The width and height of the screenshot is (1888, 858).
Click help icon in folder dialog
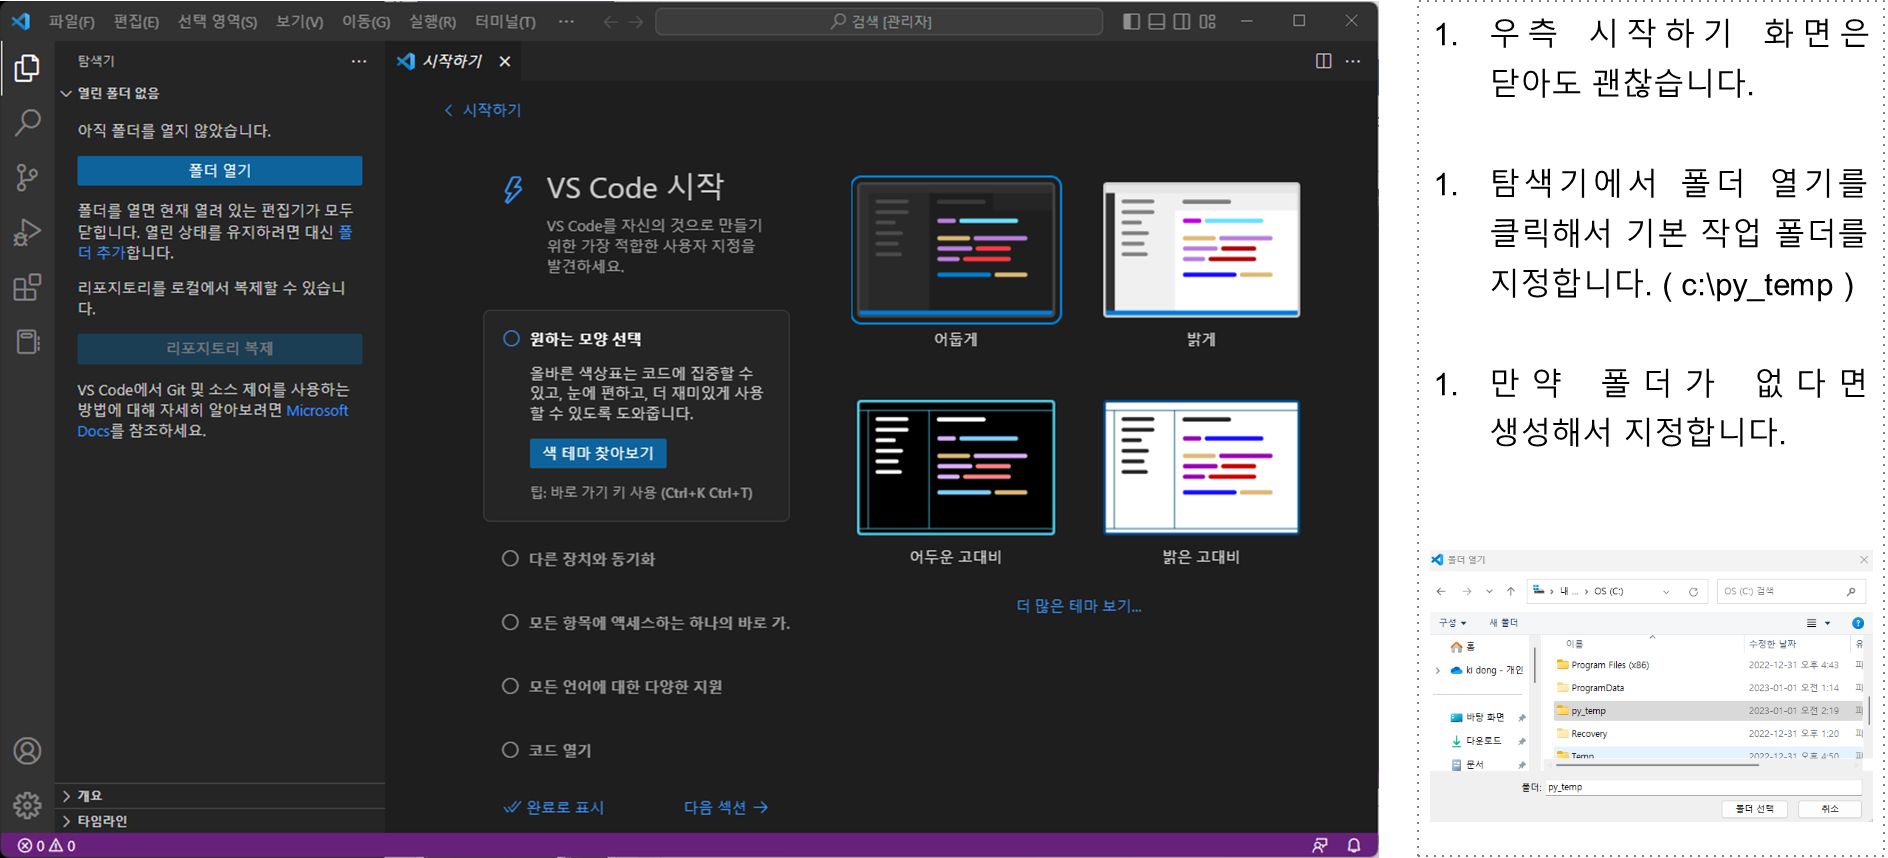tap(1858, 623)
